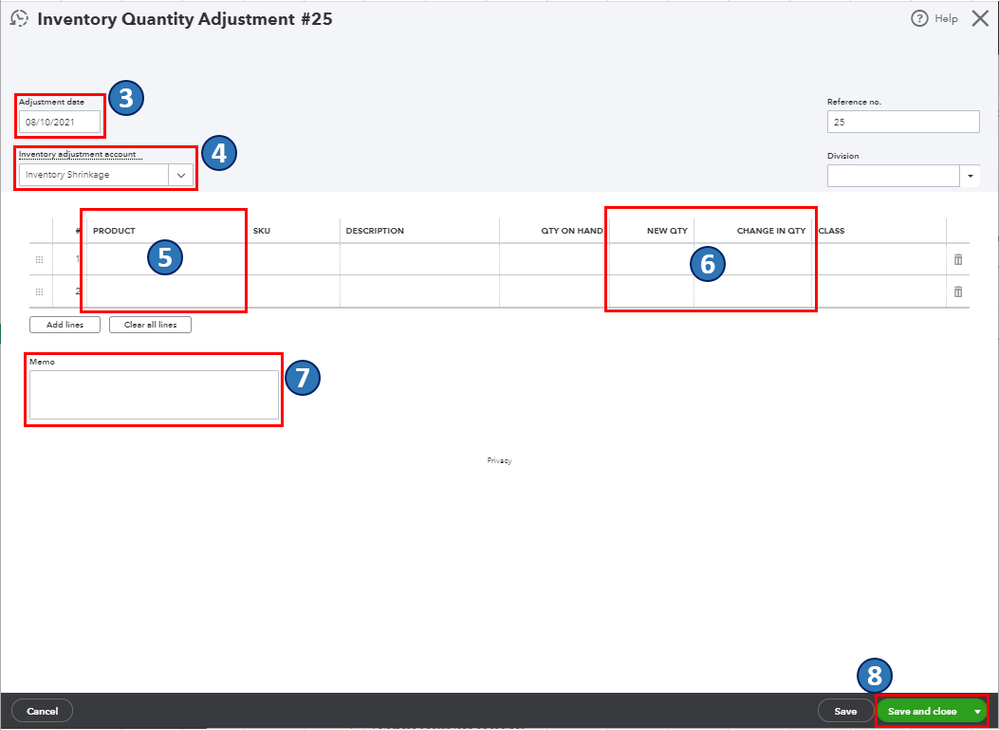Open the Help question mark icon
Screen dimensions: 999x730
point(919,18)
